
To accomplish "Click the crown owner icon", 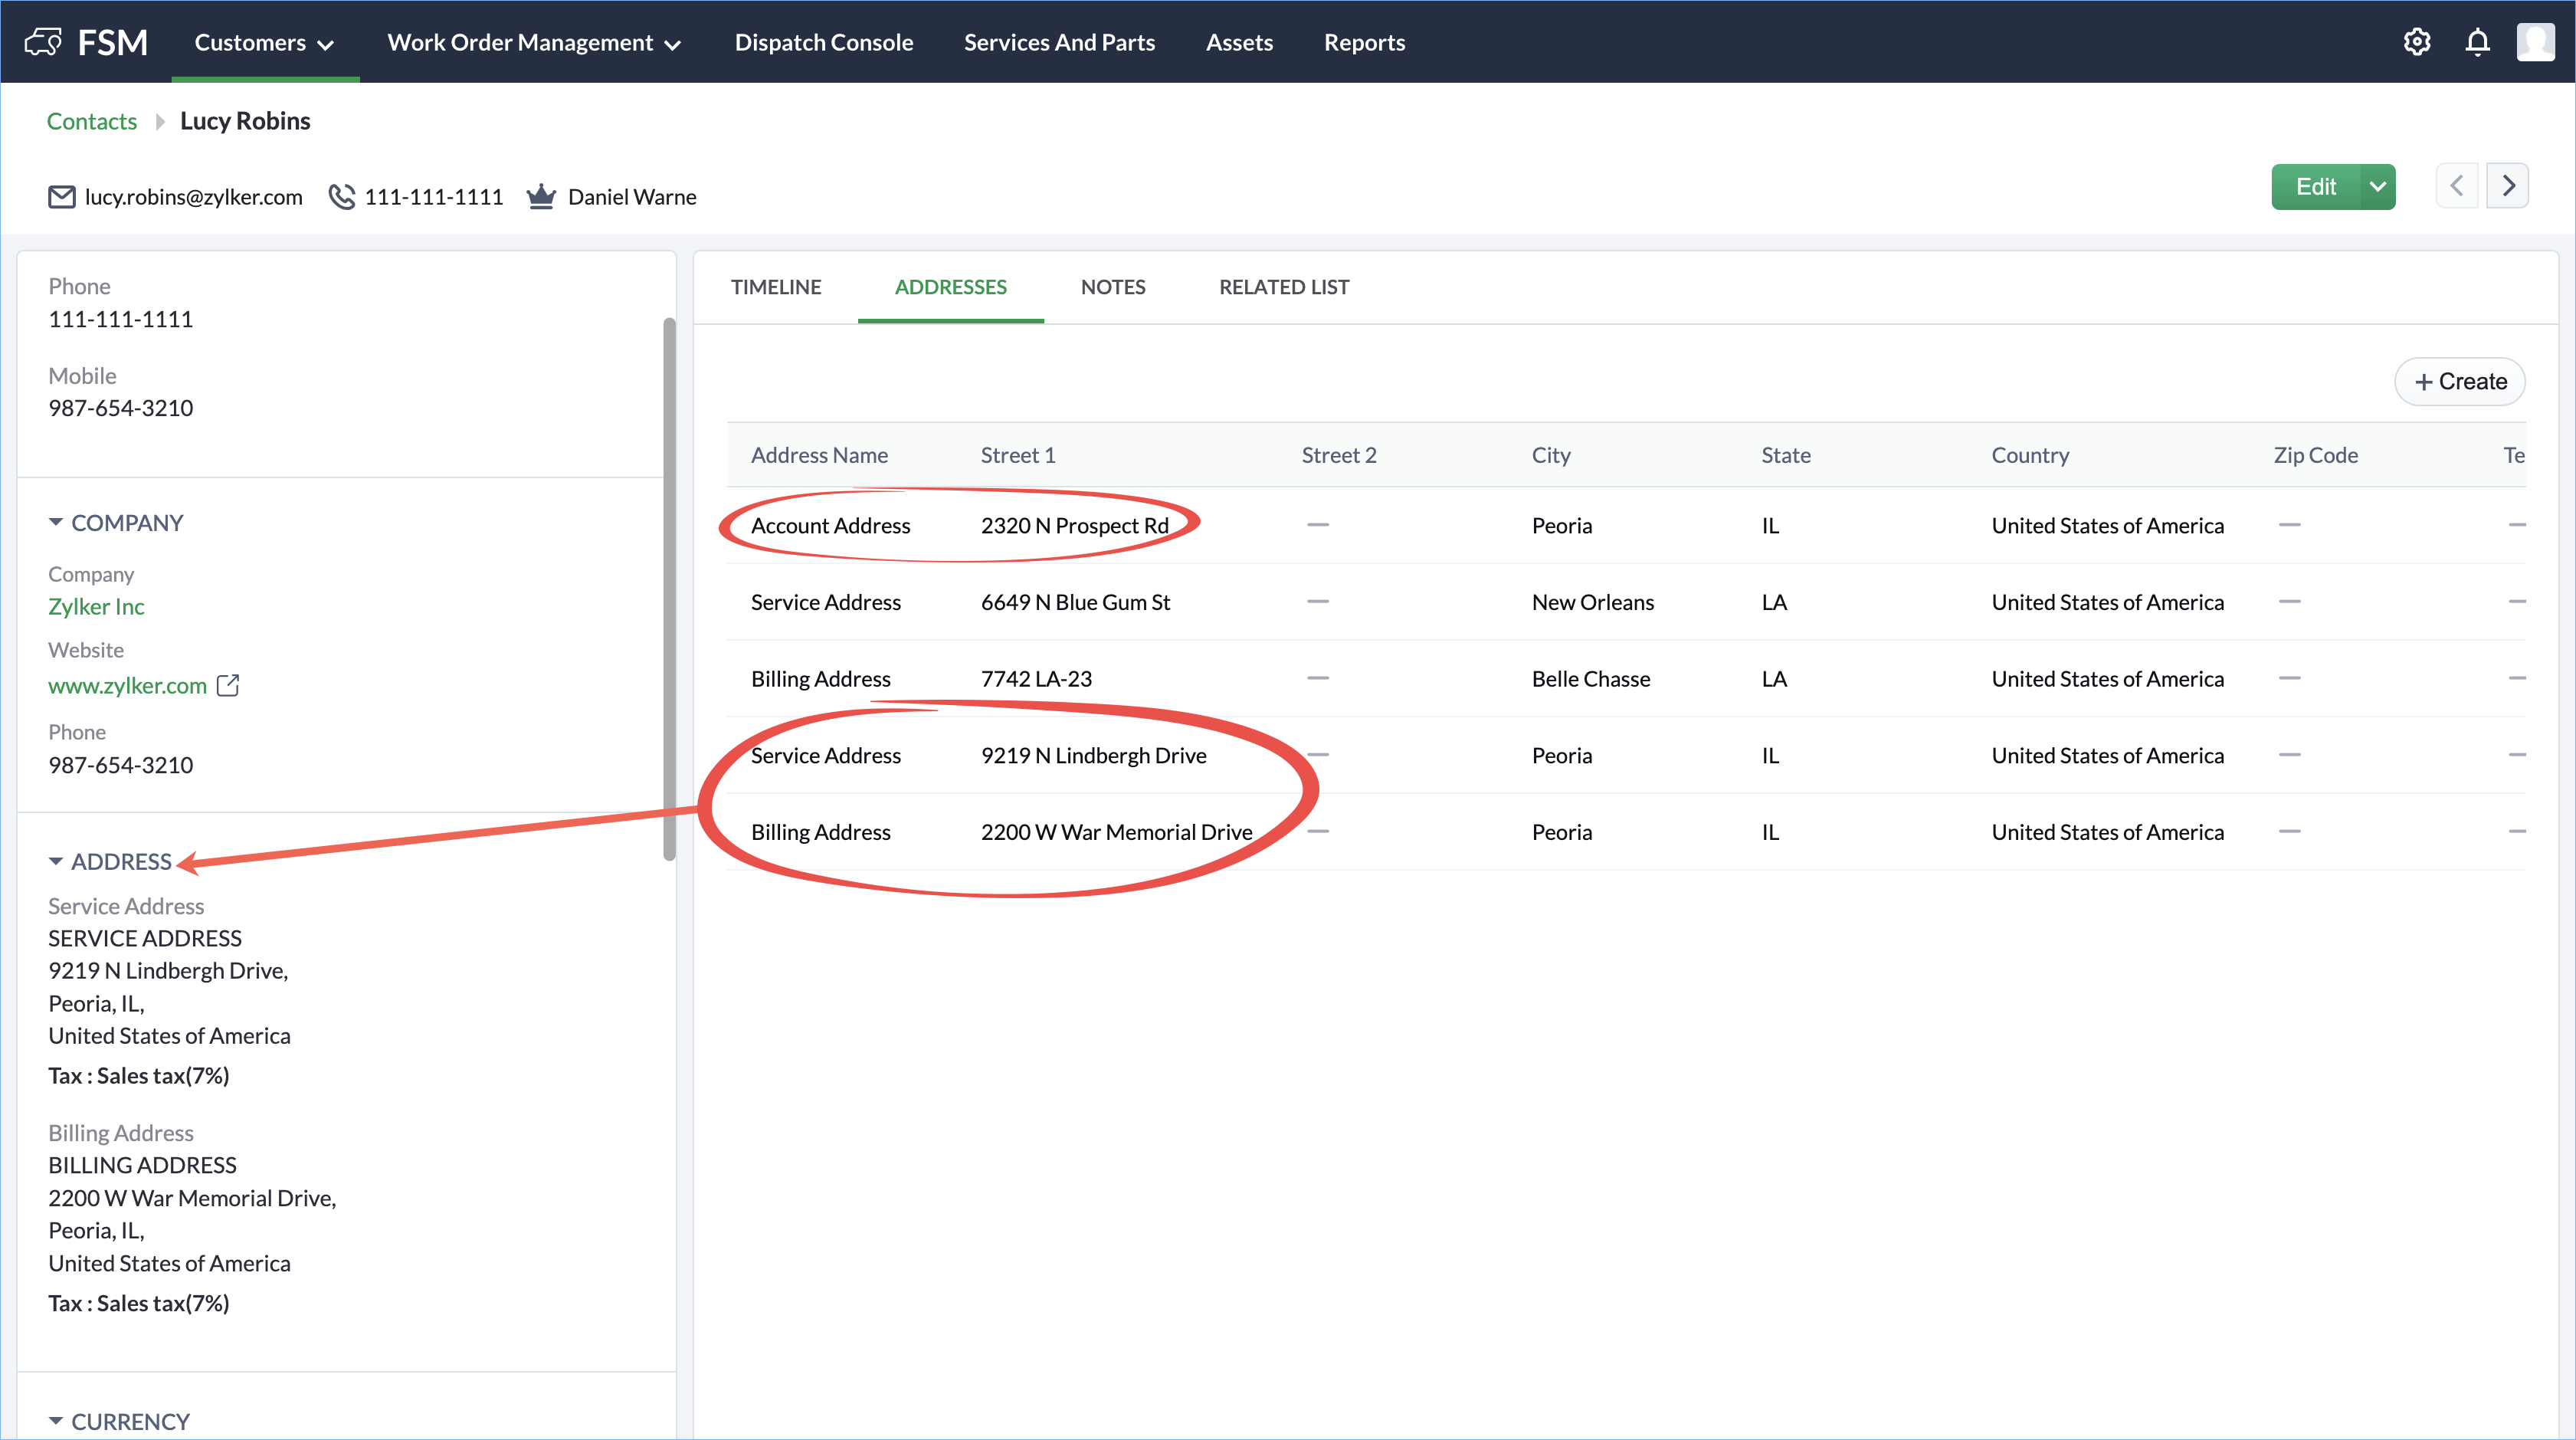I will click(x=541, y=196).
